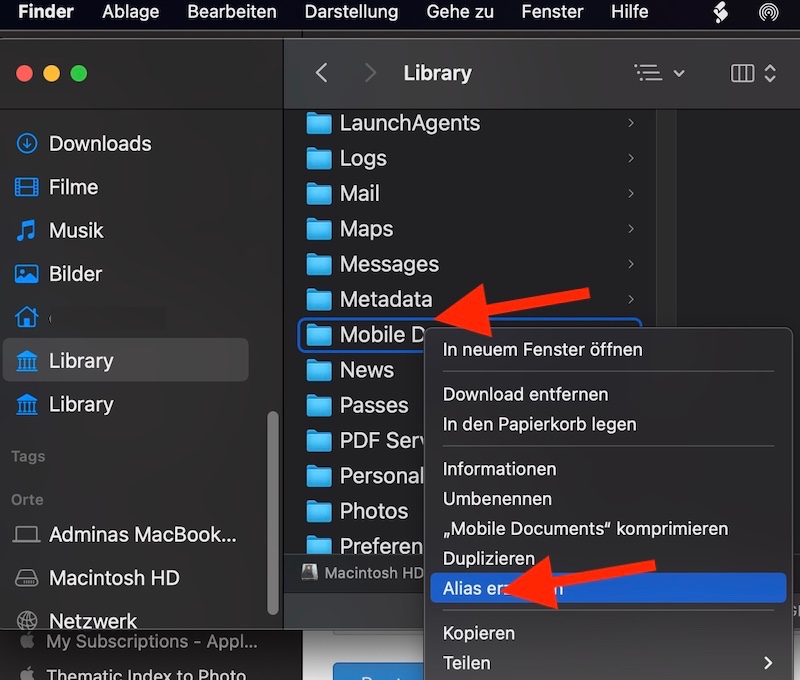Open the Gehe zu menu
The height and width of the screenshot is (680, 800).
coord(460,12)
